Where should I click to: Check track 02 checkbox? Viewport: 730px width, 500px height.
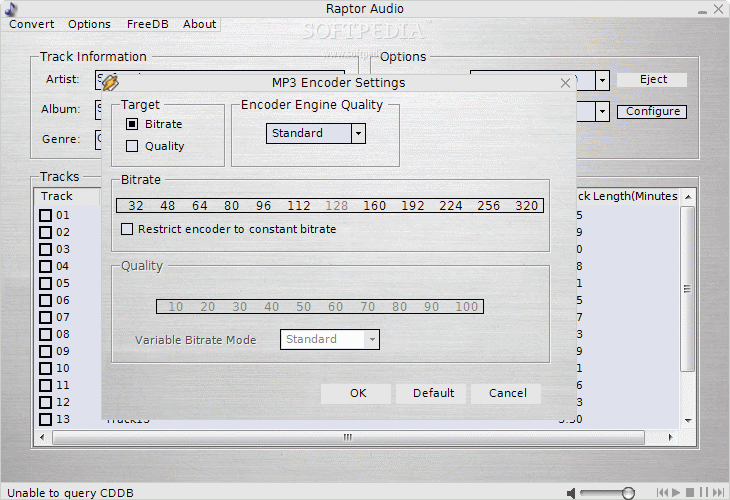45,232
